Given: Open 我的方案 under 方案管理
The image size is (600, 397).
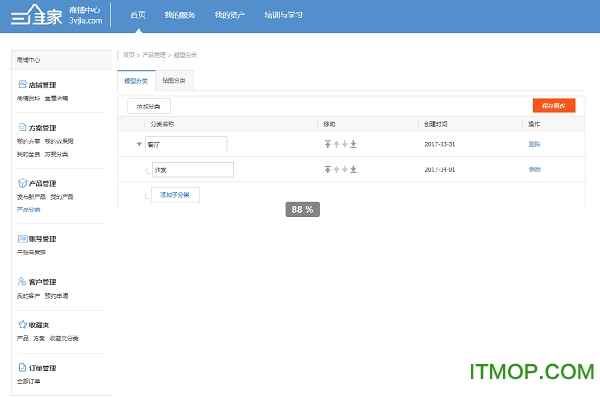Looking at the screenshot, I should click(28, 141).
